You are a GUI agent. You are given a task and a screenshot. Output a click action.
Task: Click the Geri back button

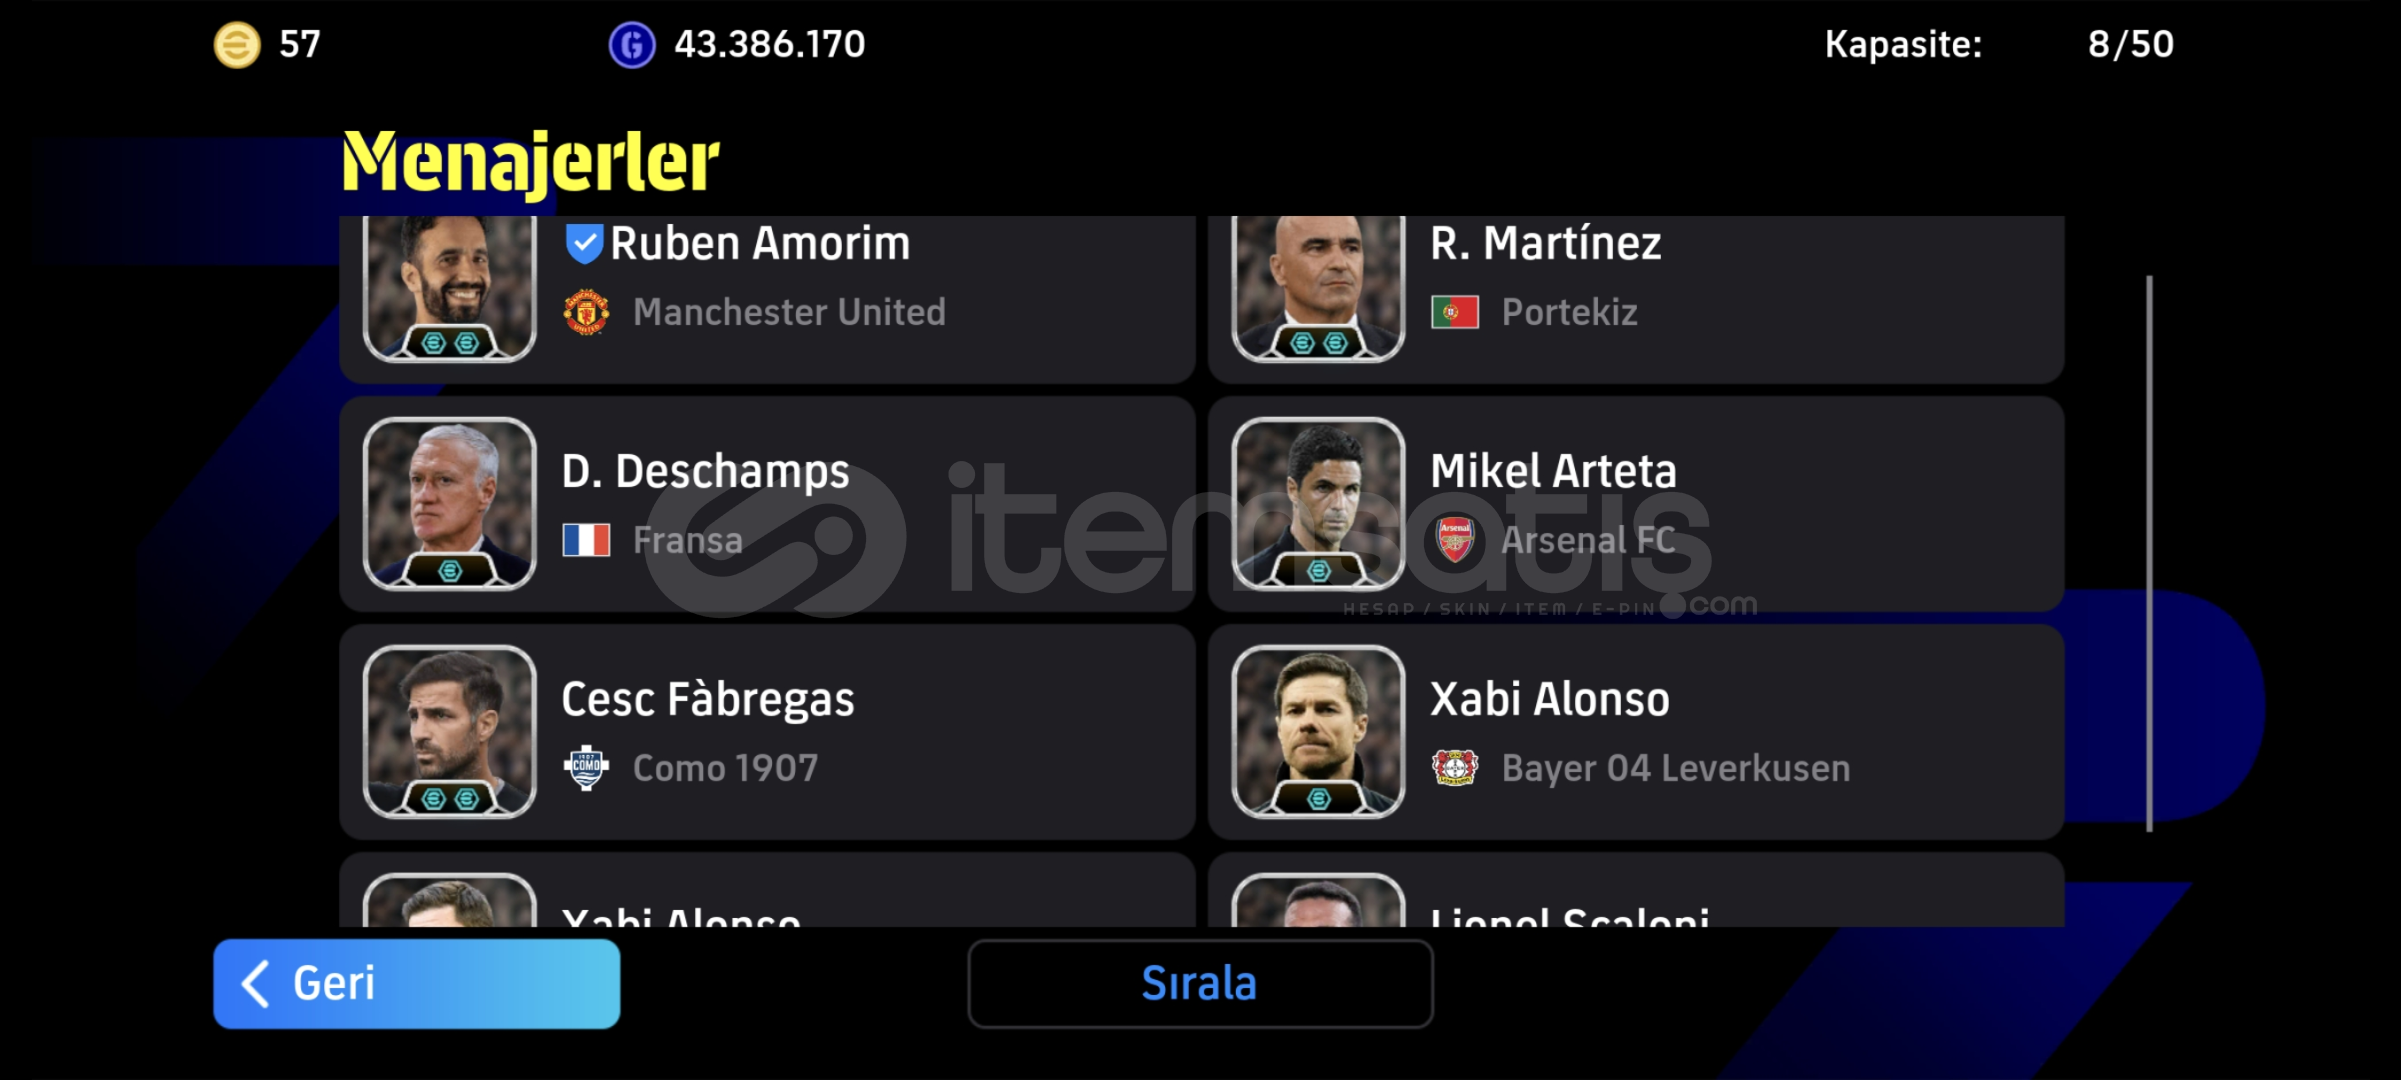pos(416,984)
